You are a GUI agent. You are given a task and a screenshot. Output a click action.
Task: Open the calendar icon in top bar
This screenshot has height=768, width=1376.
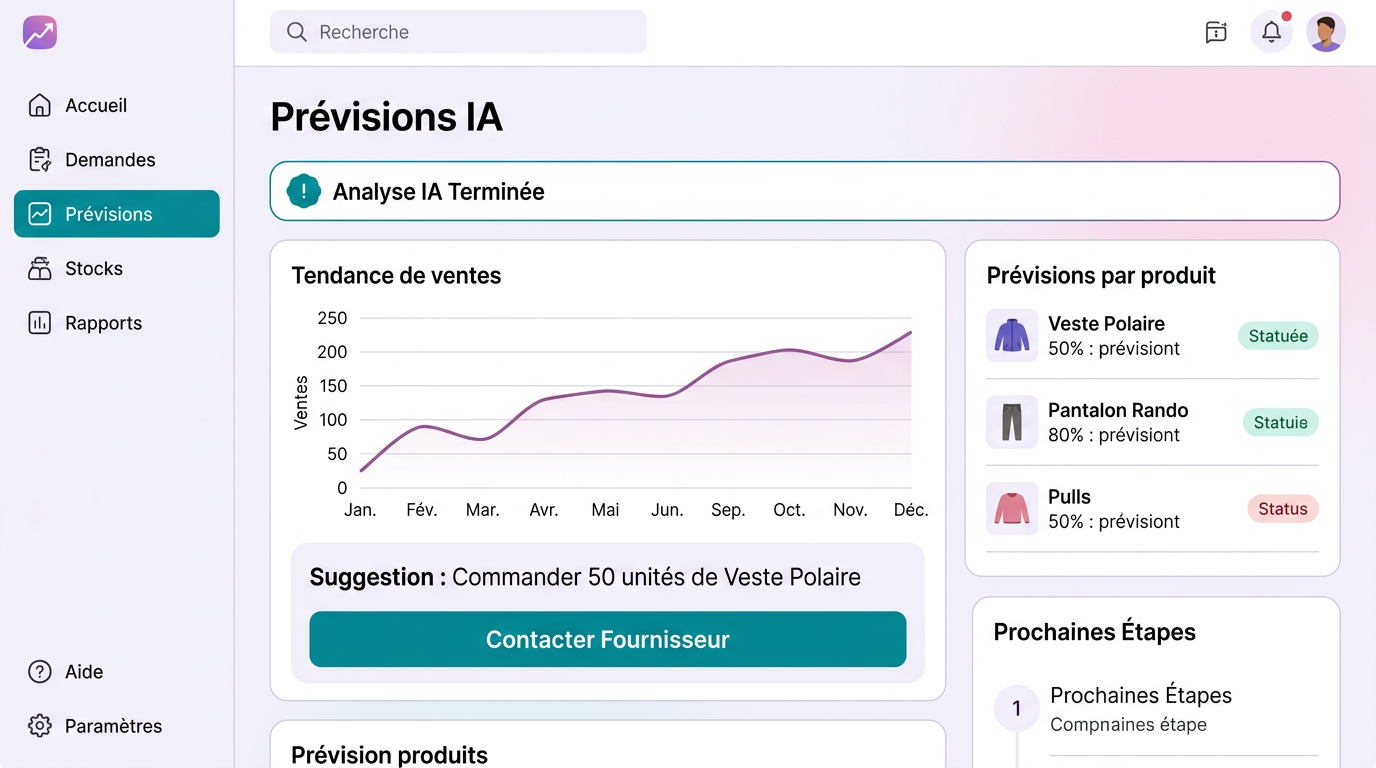(1216, 32)
